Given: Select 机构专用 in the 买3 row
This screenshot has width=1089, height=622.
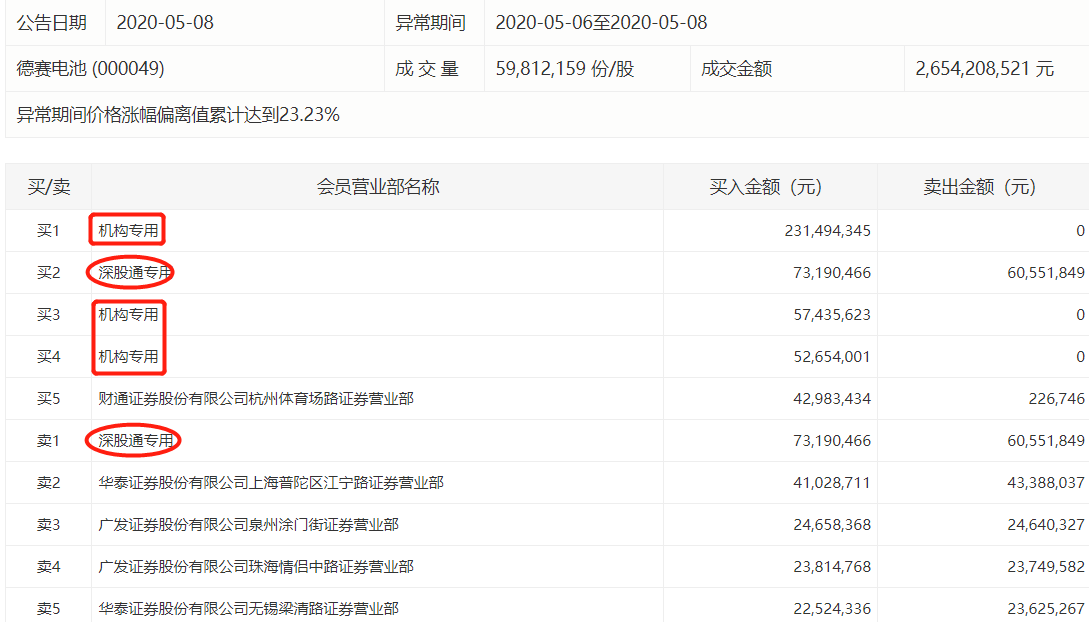Looking at the screenshot, I should (x=128, y=315).
